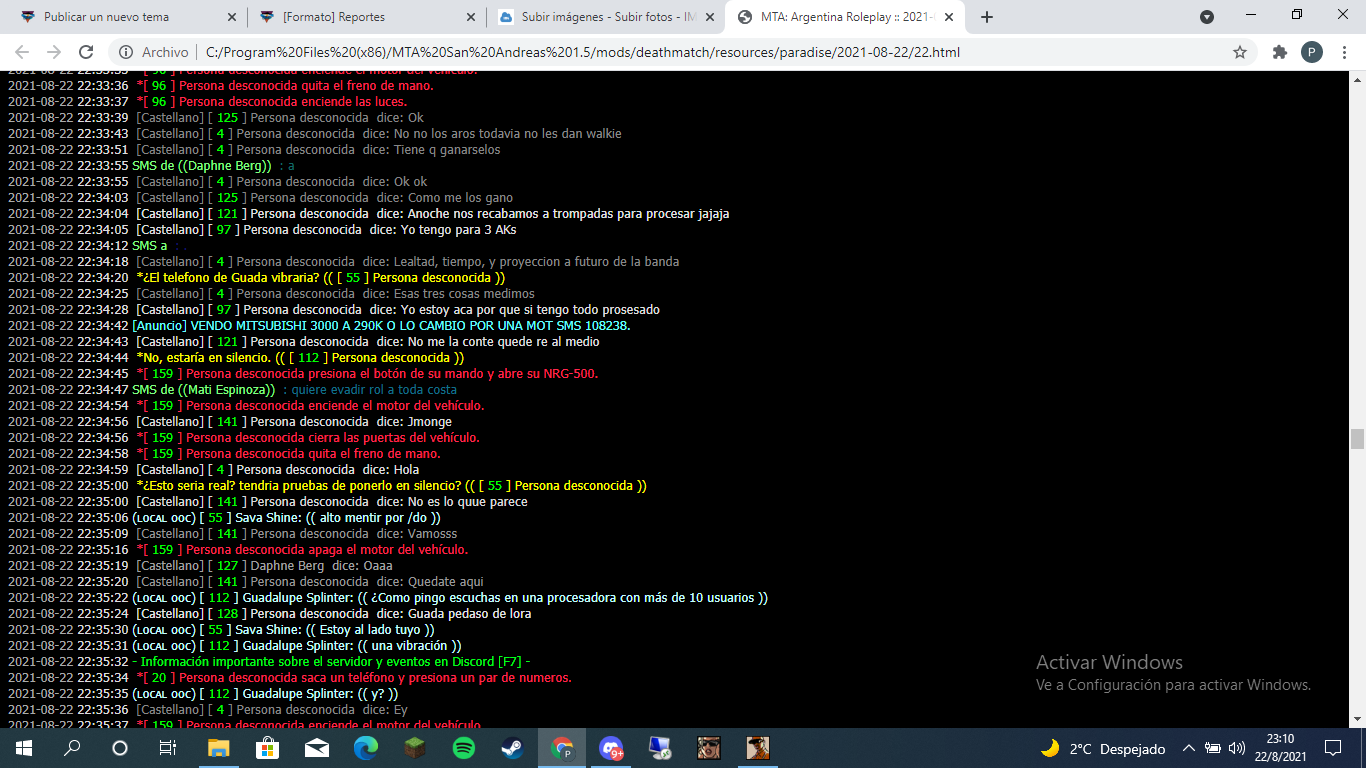Bookmark this page with the star

tap(1240, 52)
